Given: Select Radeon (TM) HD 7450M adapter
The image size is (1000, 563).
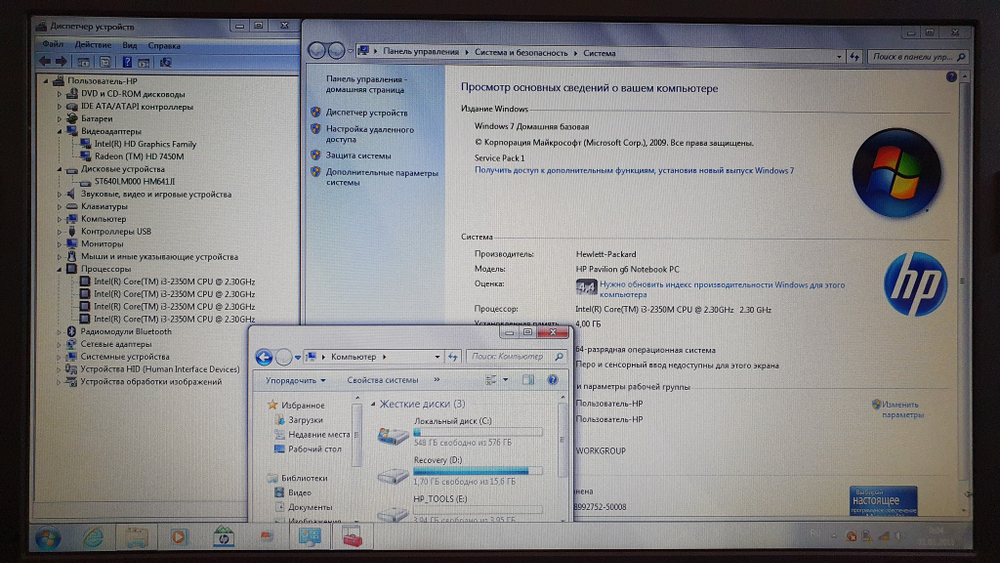Looking at the screenshot, I should coord(139,156).
